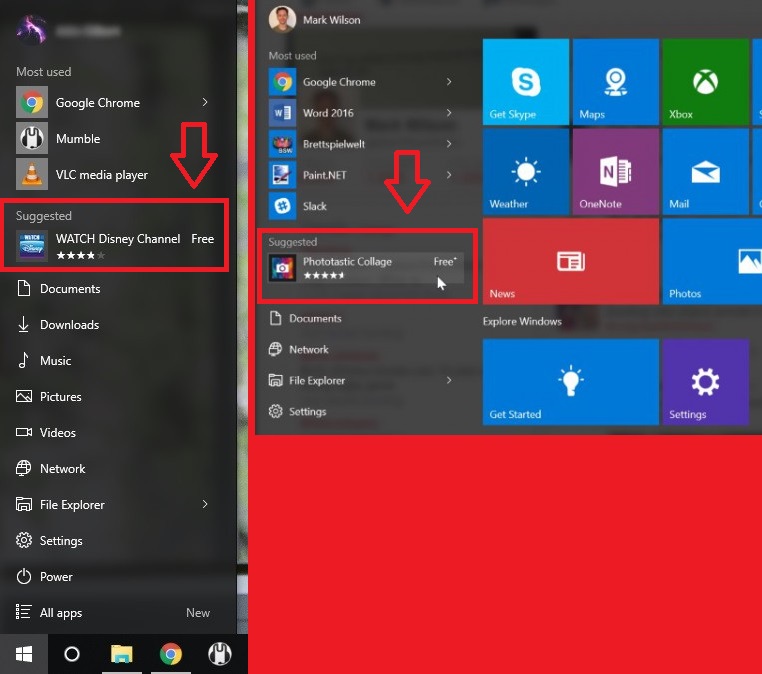Open the Get Skype tile
Screen dimensions: 762x674
point(526,82)
